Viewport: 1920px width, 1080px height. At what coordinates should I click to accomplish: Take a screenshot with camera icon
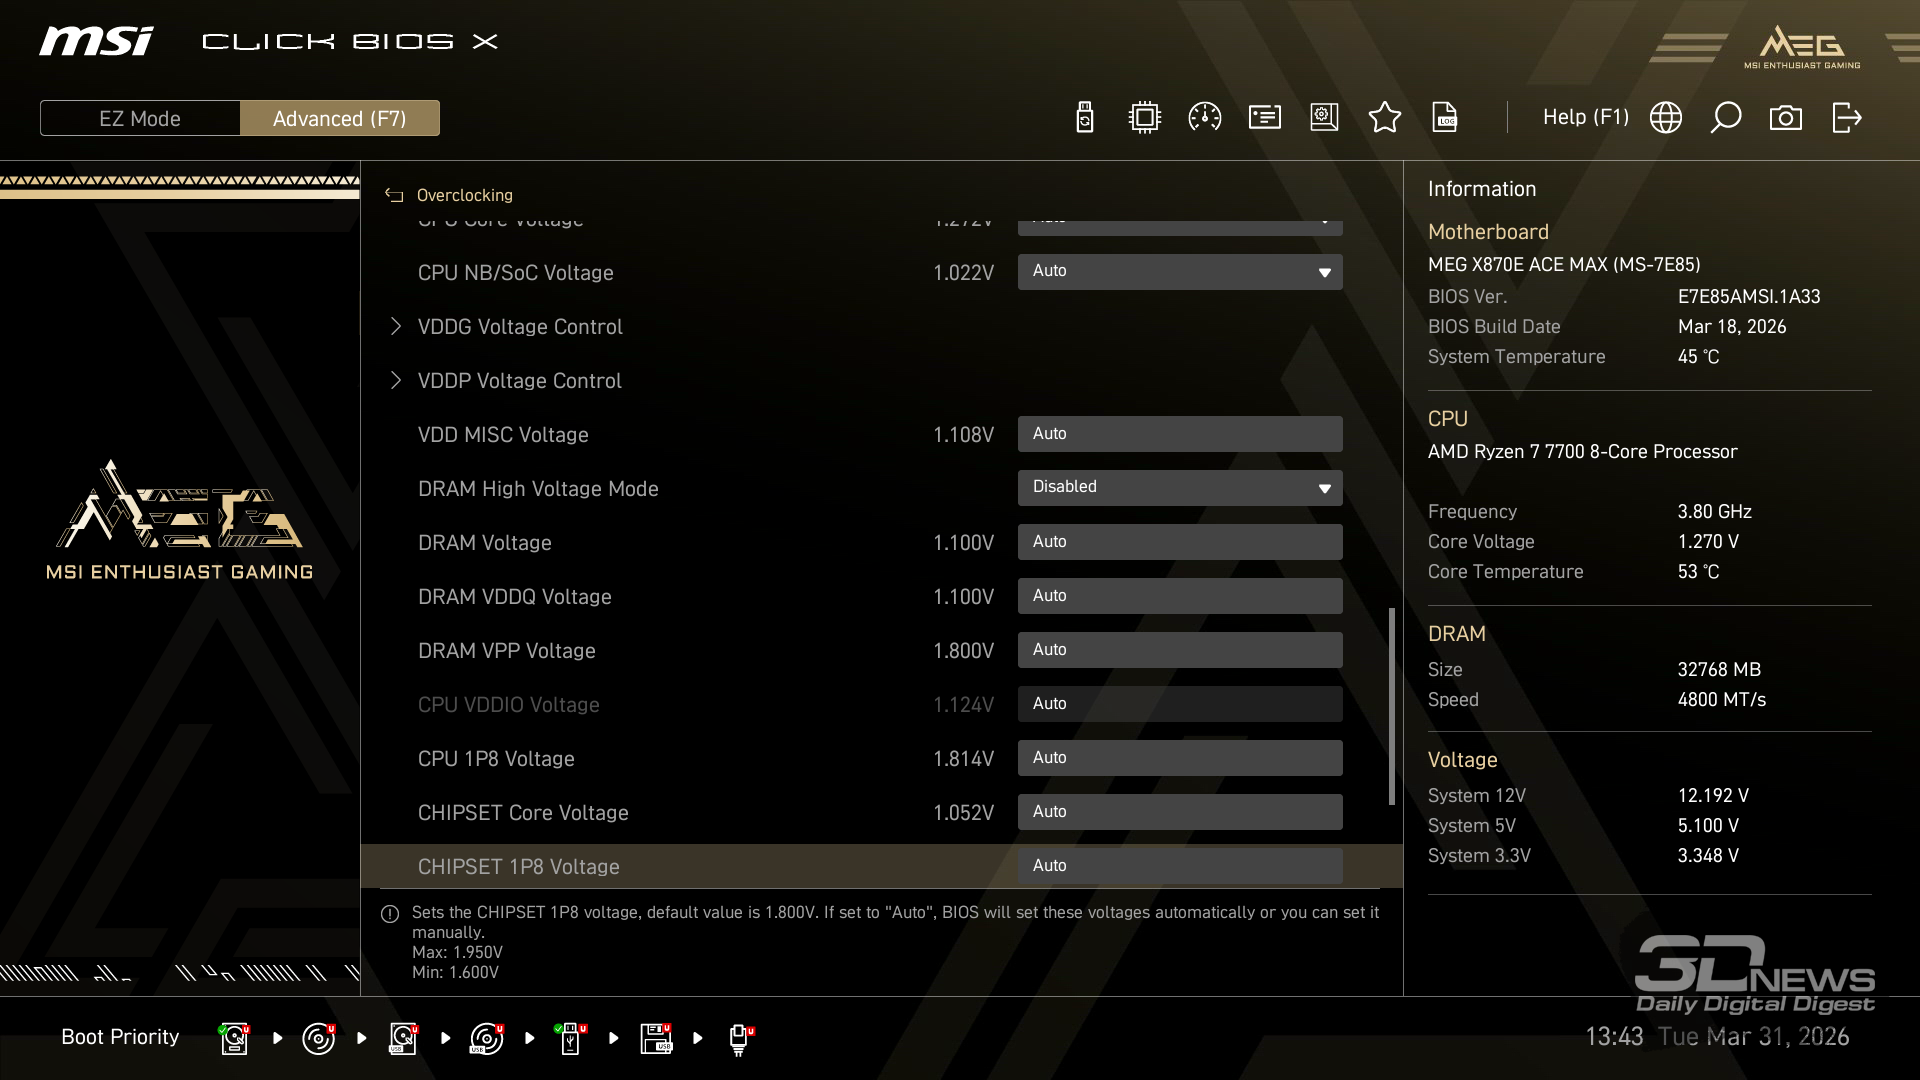coord(1786,118)
